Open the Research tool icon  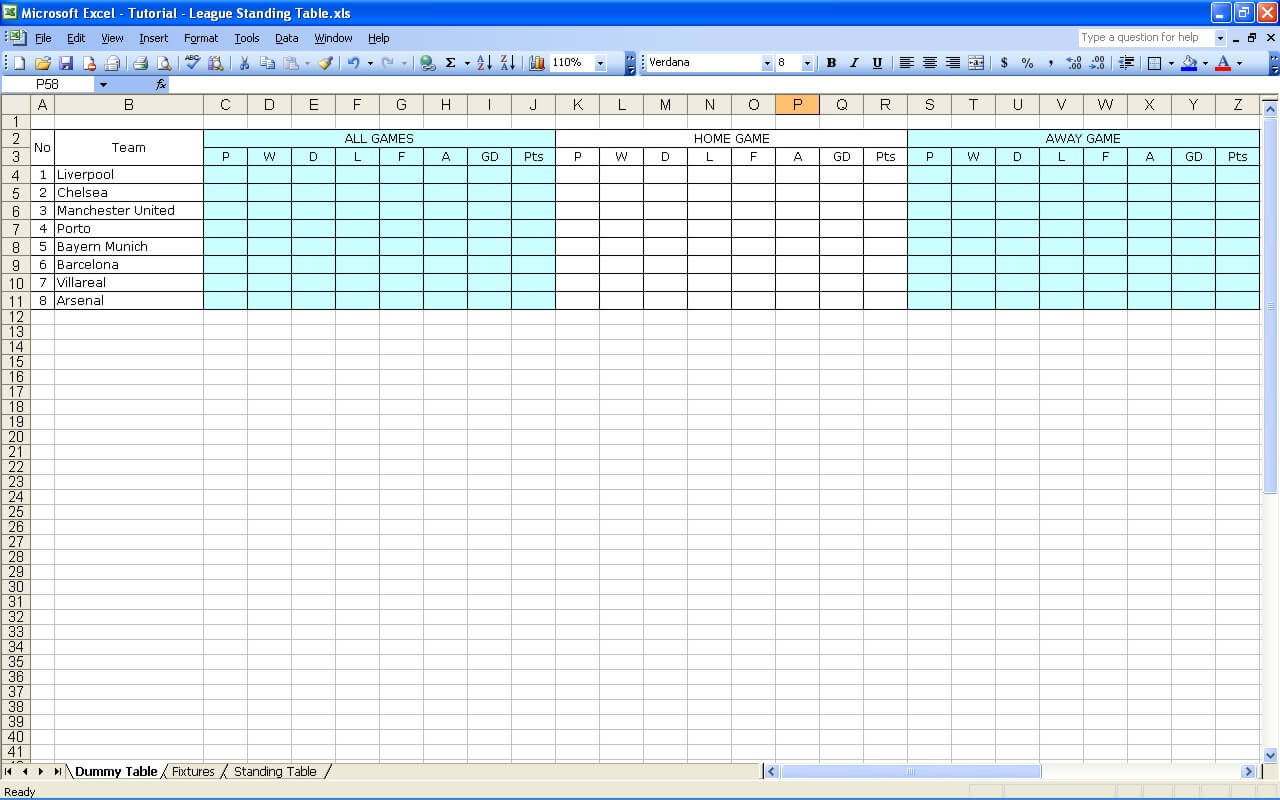[215, 63]
